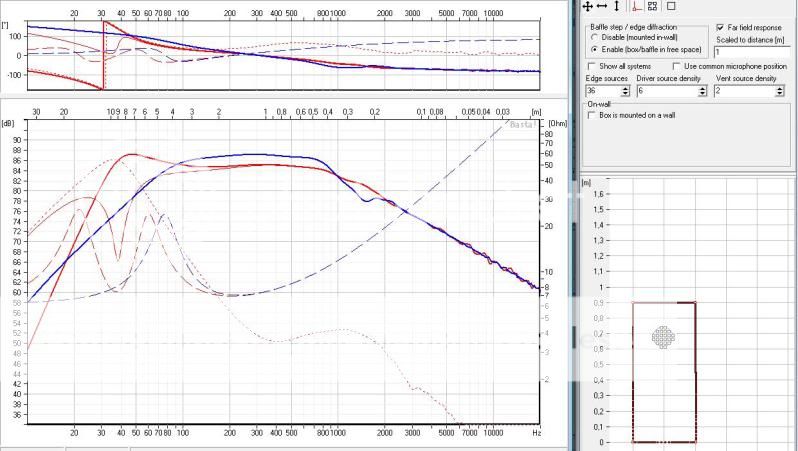This screenshot has height=451, width=798.
Task: Select the four-way move arrows tool
Action: [588, 6]
